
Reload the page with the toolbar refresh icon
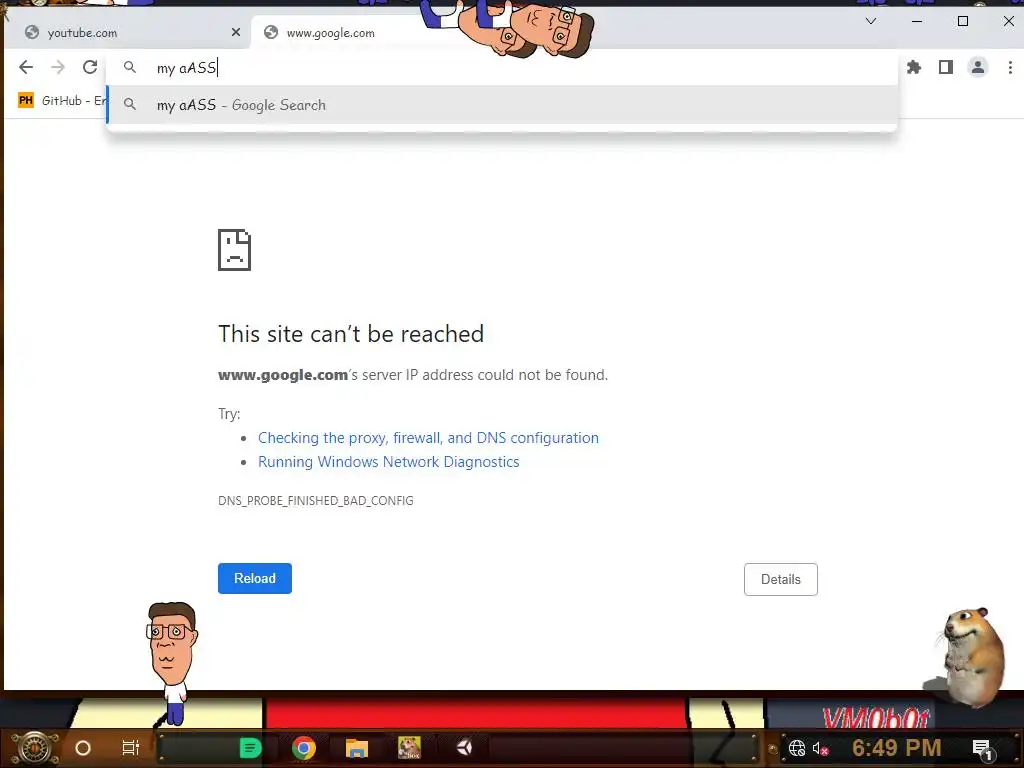[x=90, y=67]
